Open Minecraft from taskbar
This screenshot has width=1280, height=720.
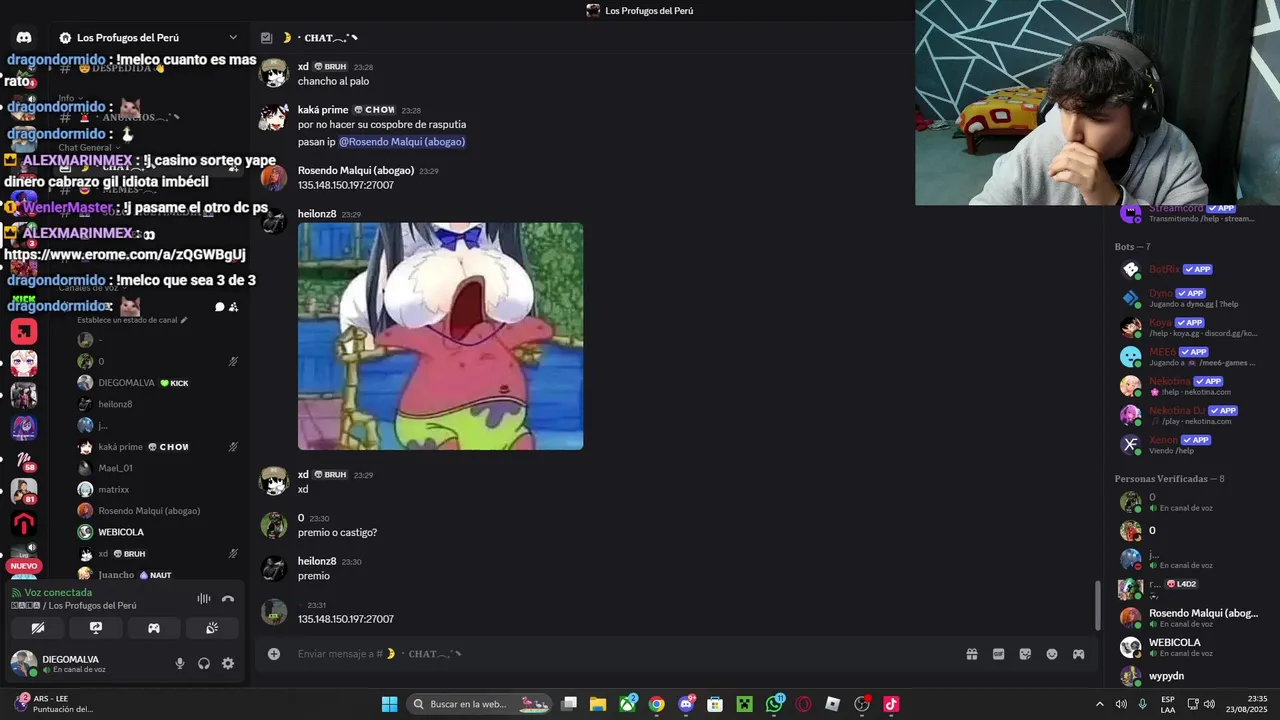[744, 704]
